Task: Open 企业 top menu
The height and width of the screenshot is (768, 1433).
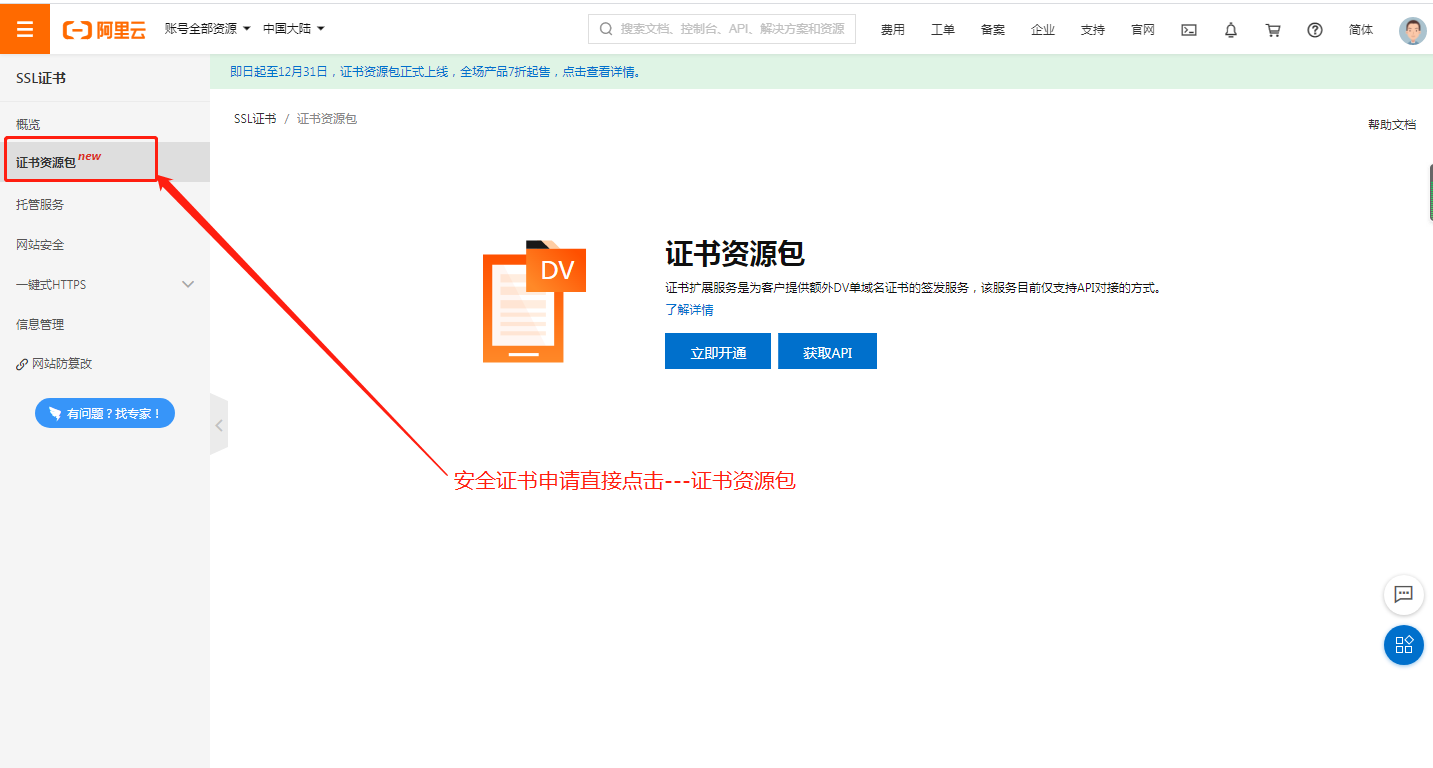Action: click(1043, 30)
